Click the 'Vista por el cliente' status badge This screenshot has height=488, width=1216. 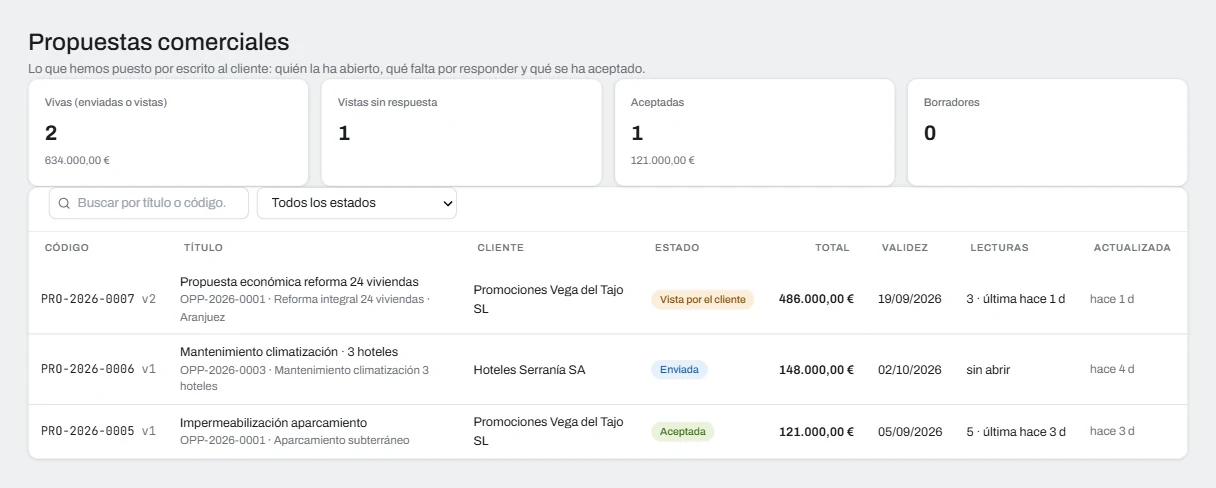click(702, 300)
